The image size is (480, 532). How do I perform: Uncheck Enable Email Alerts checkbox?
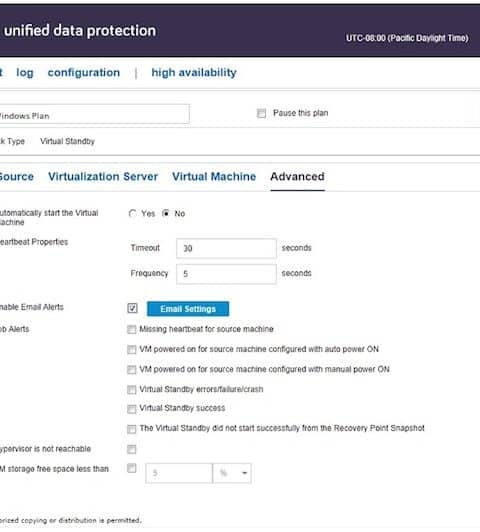click(132, 308)
